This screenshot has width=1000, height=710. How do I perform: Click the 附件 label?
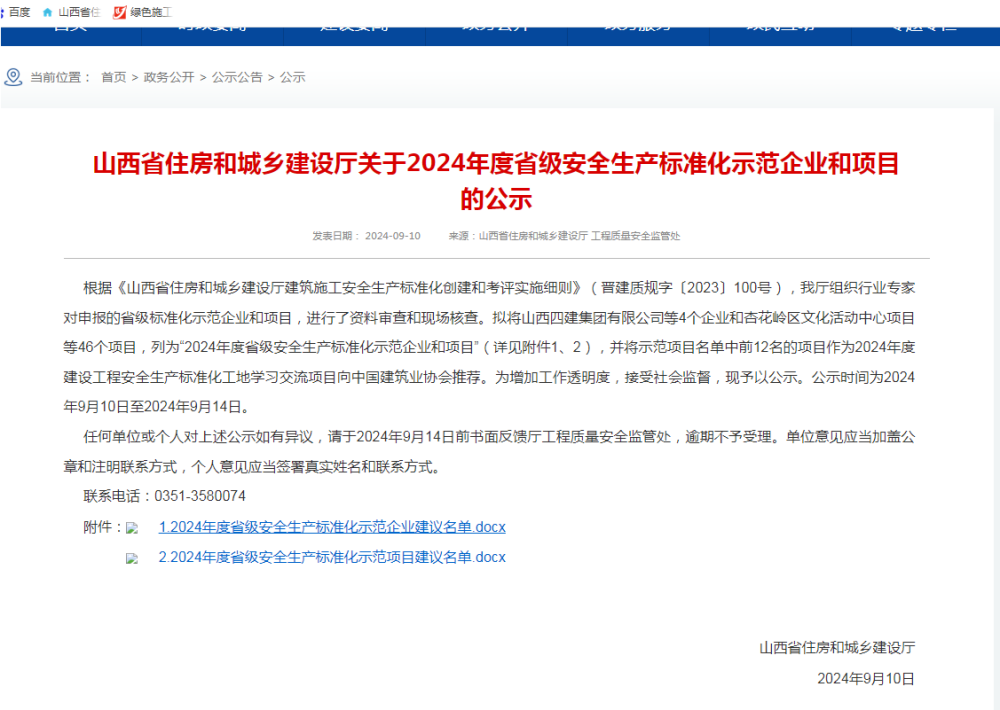[x=102, y=527]
